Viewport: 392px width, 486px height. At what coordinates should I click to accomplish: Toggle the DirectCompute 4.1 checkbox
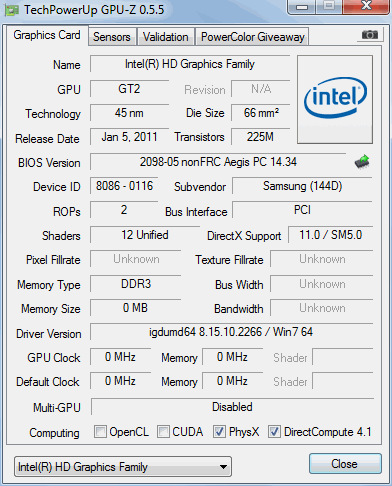point(274,431)
